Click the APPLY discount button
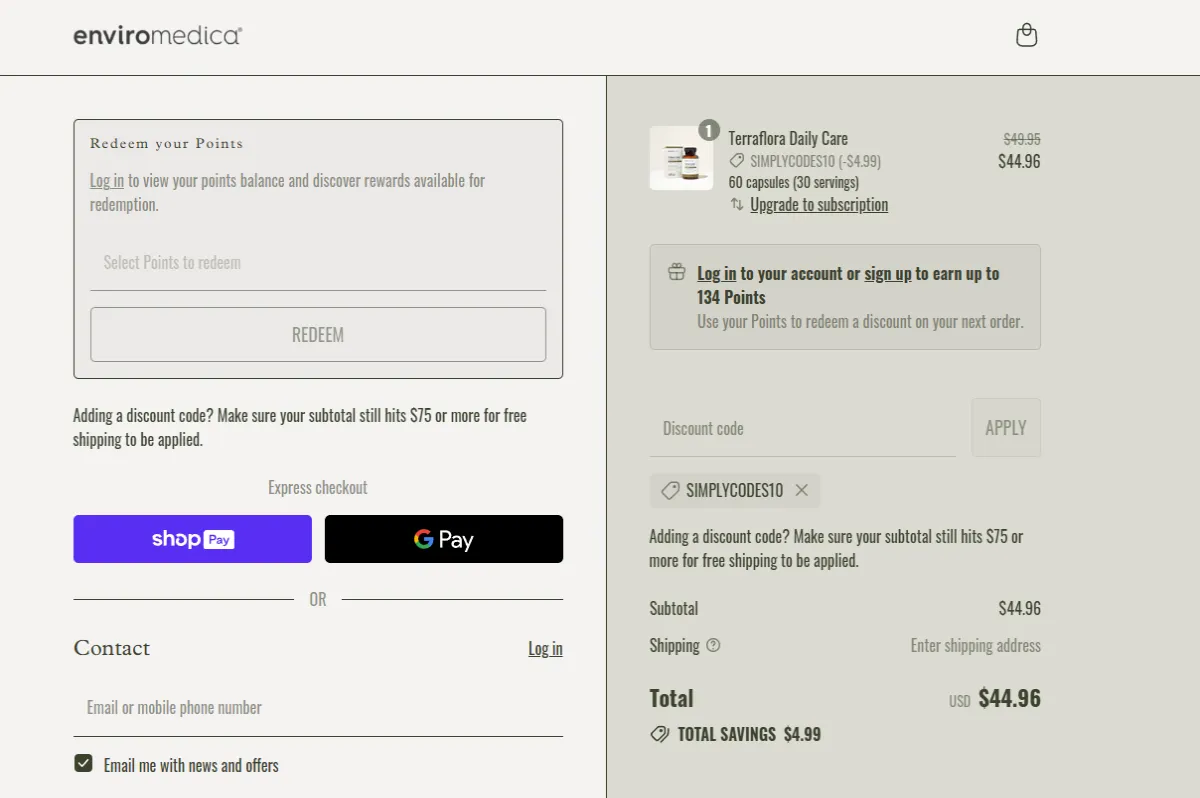Viewport: 1200px width, 798px height. click(1005, 427)
